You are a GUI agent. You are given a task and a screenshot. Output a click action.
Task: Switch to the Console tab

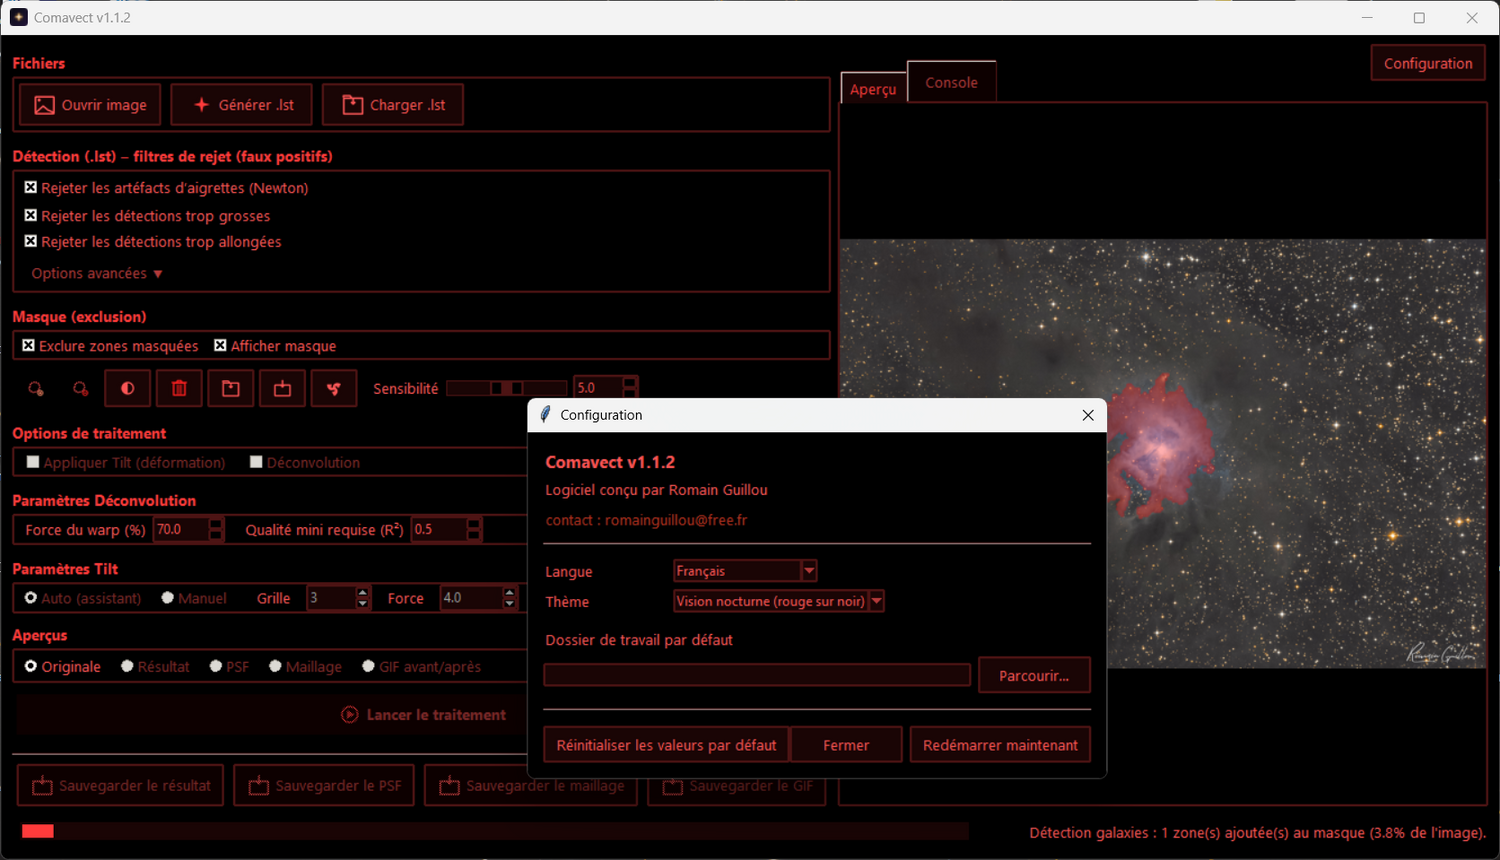coord(951,82)
